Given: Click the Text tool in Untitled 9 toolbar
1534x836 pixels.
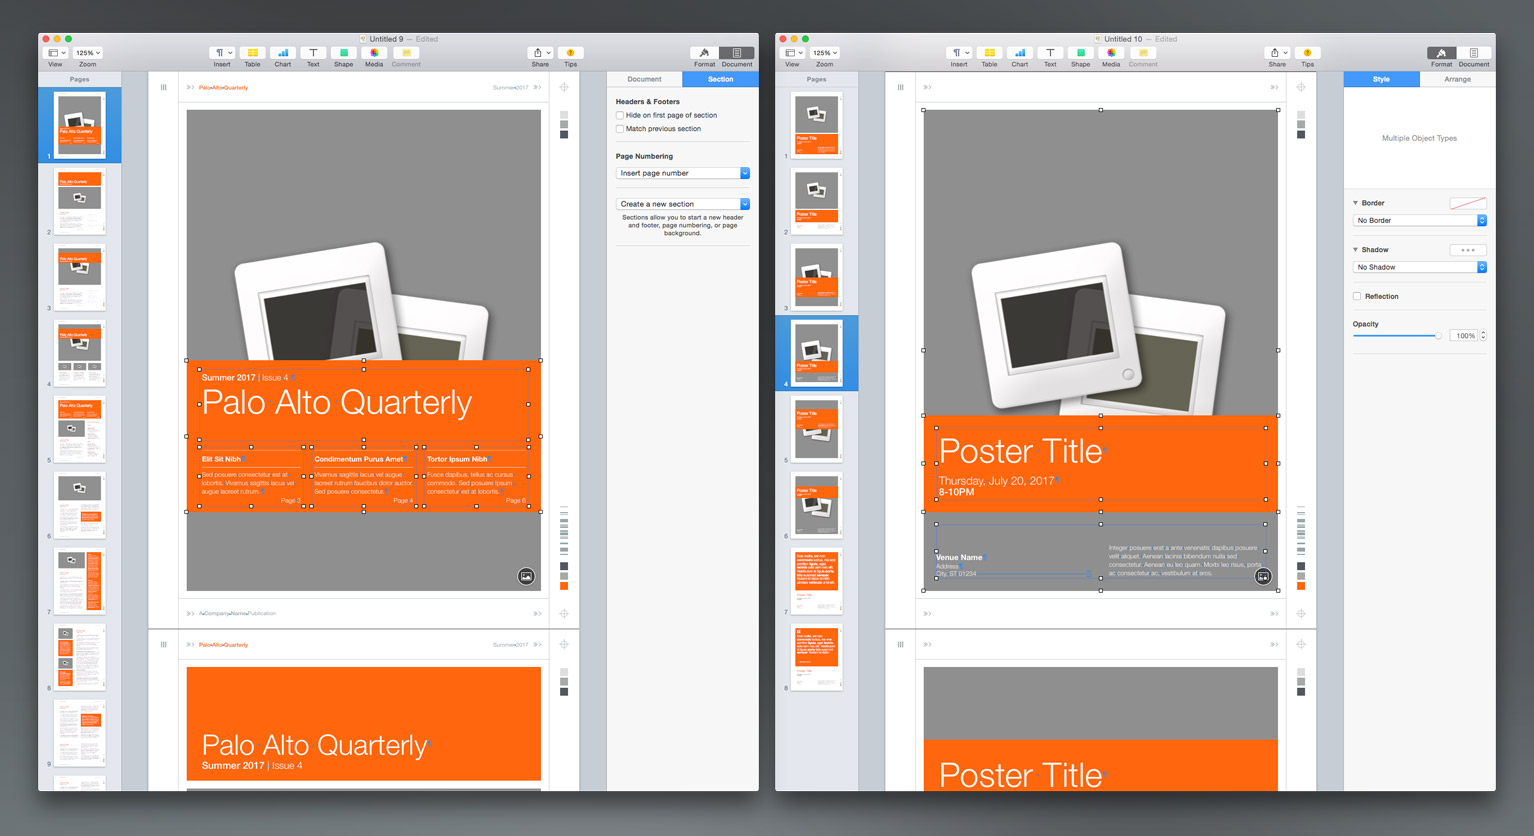Looking at the screenshot, I should 313,53.
